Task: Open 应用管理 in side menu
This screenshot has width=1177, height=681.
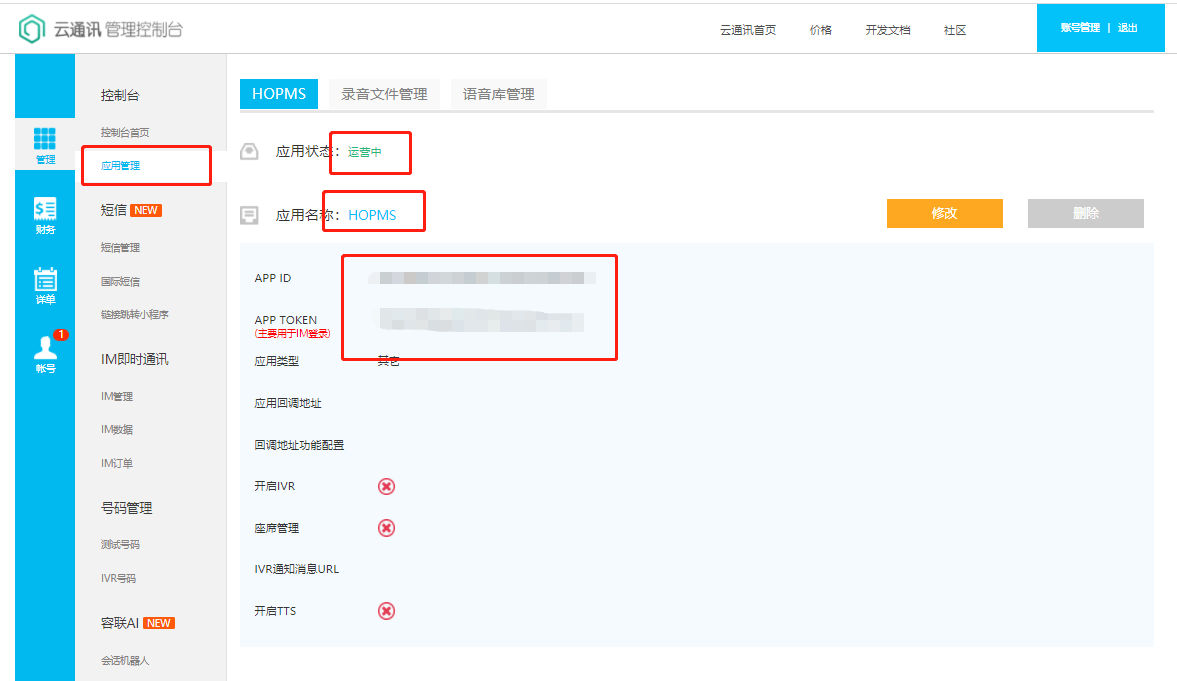Action: tap(121, 166)
